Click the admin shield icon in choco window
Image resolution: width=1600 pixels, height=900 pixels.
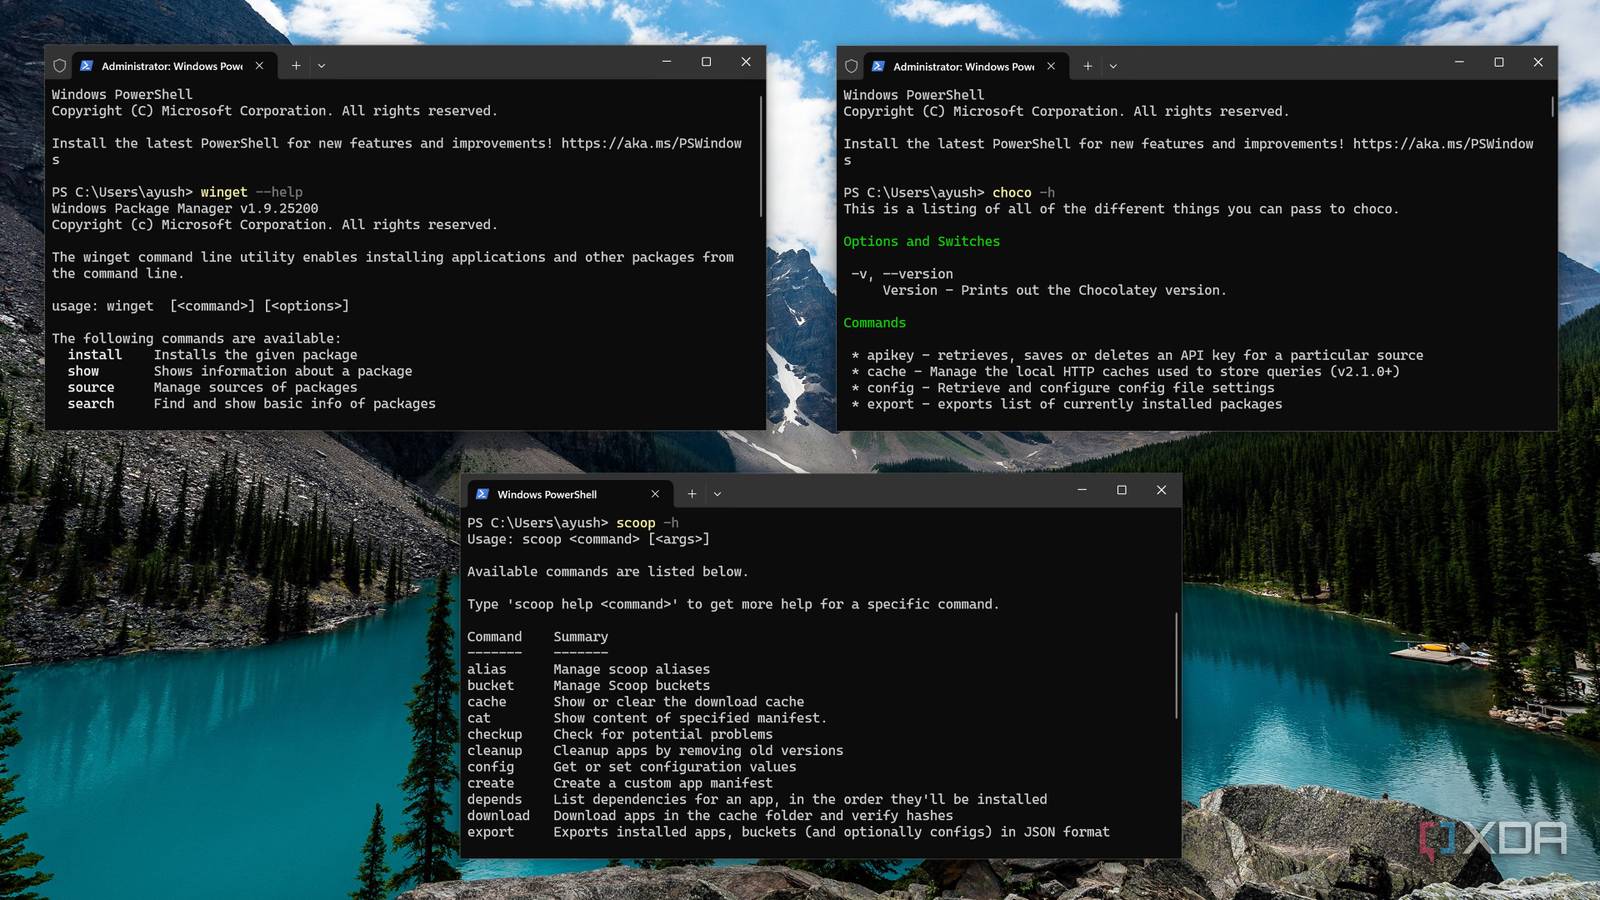851,66
